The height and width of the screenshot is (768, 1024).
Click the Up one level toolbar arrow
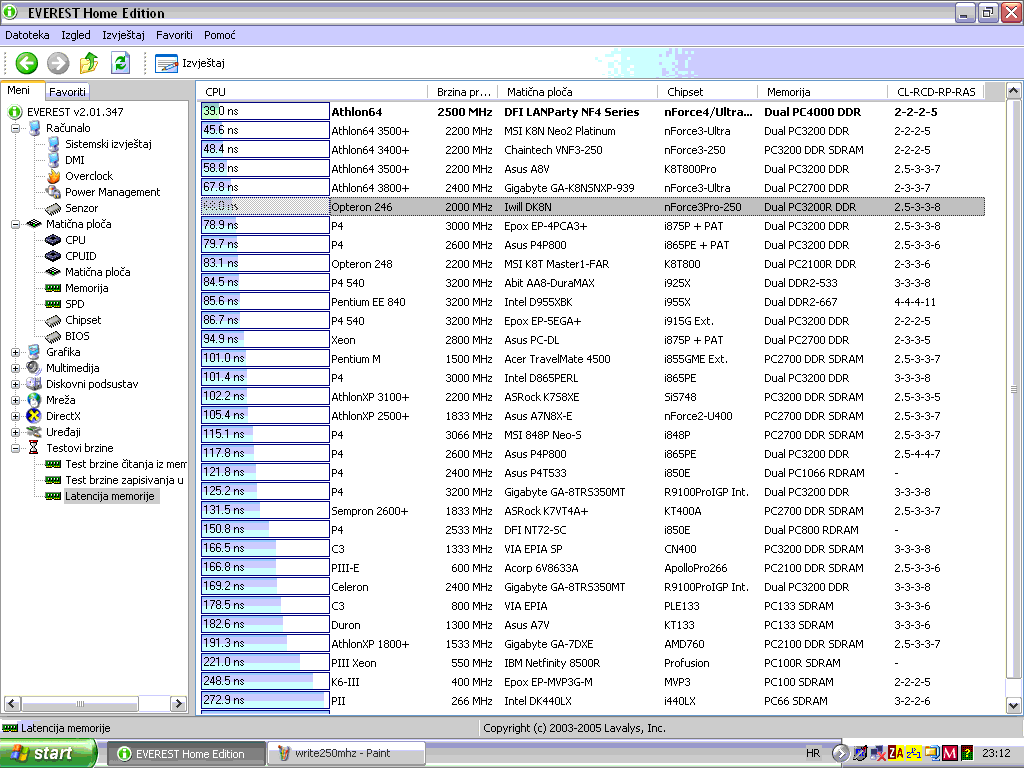(89, 63)
